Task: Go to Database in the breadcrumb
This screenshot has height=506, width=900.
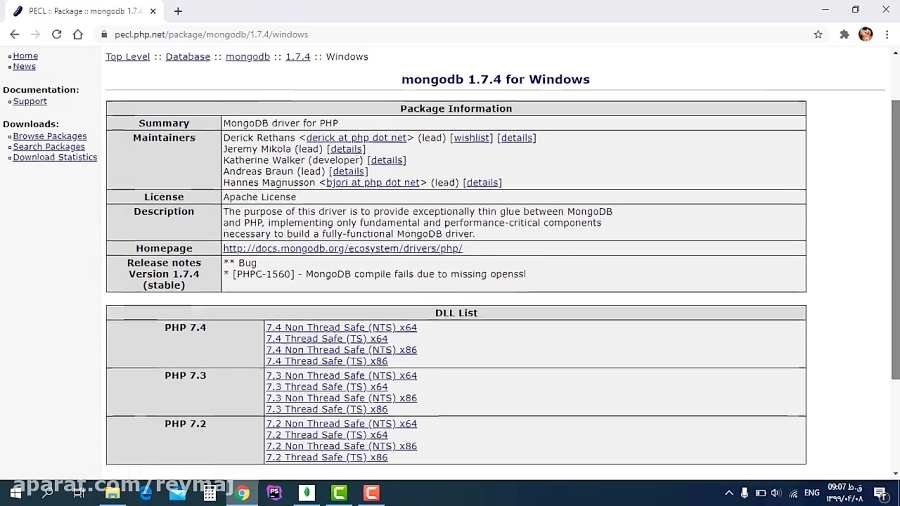Action: [x=188, y=57]
